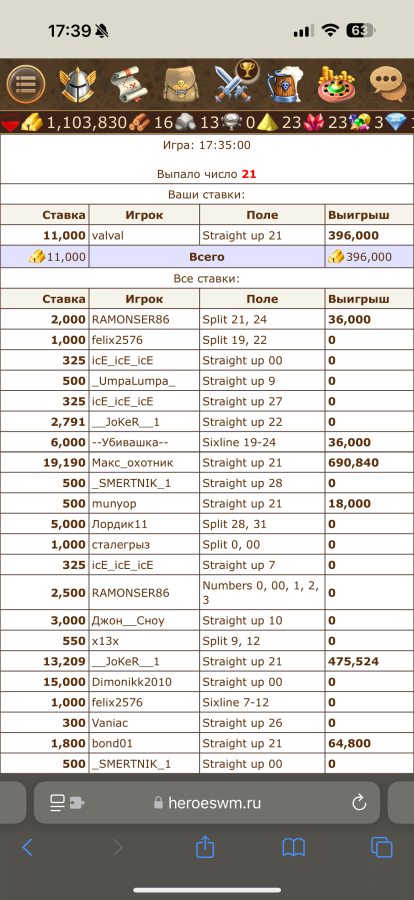Open the backpack inventory icon
414x900 pixels.
pyautogui.click(x=181, y=85)
